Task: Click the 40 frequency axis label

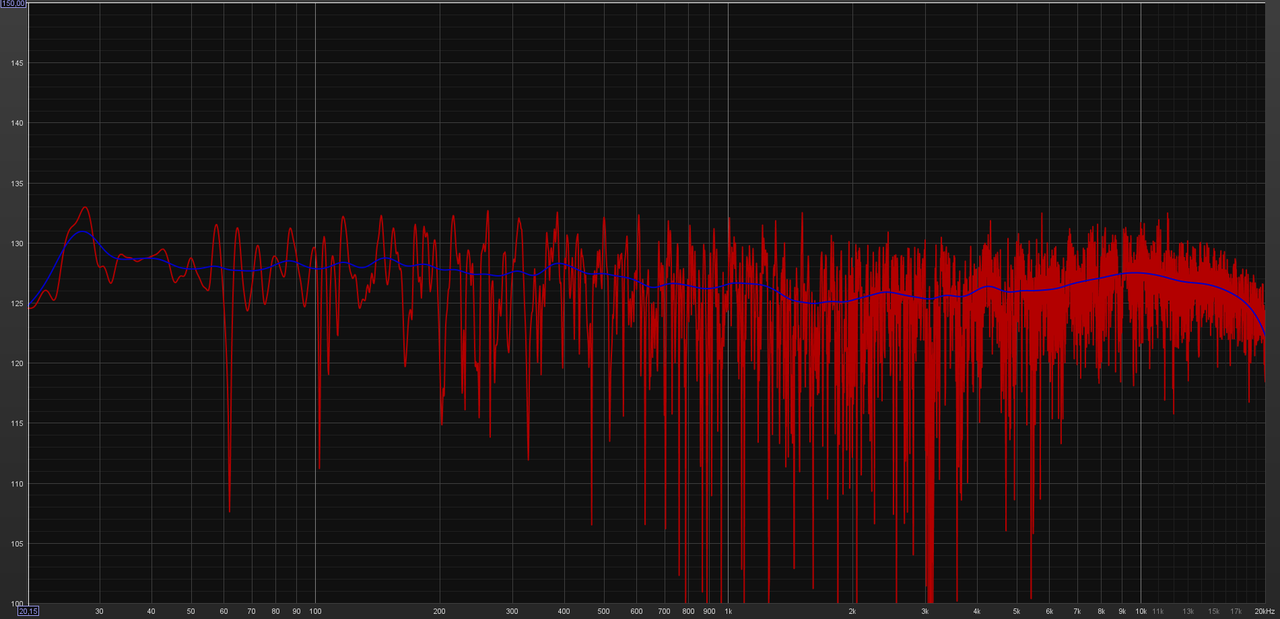Action: click(x=151, y=611)
